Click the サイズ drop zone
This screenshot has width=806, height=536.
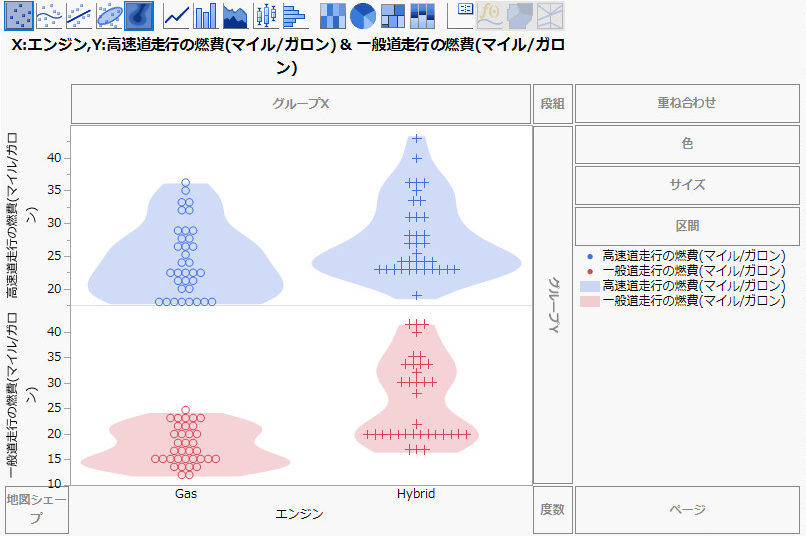pyautogui.click(x=687, y=185)
